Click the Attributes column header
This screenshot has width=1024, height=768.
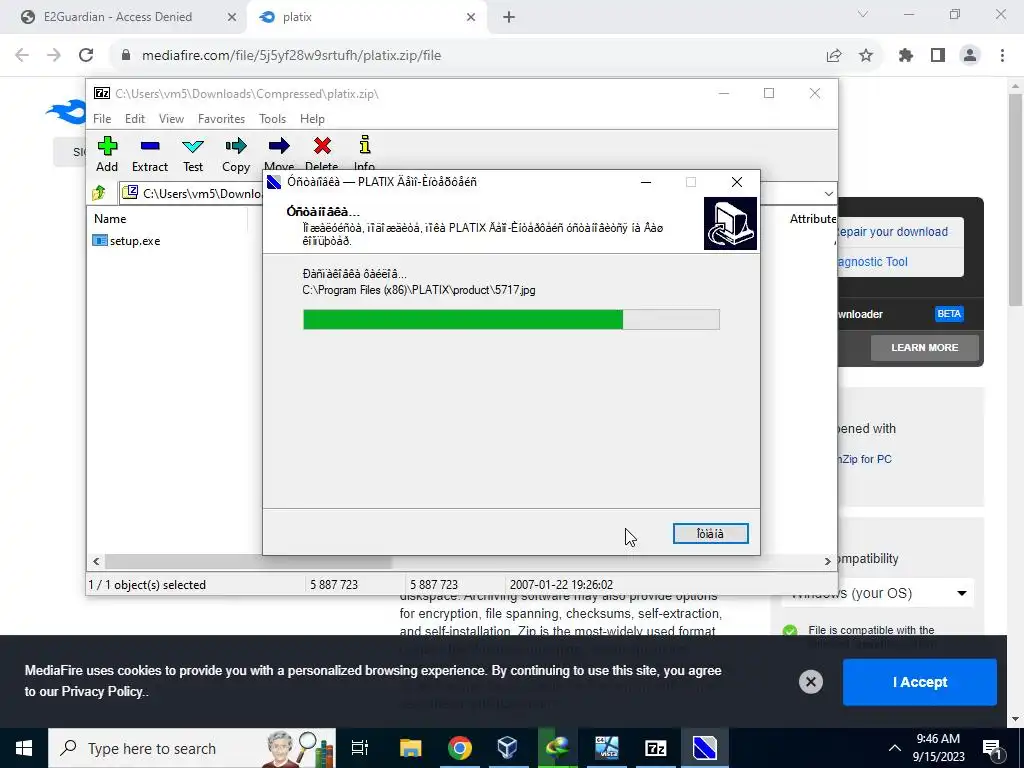coord(812,219)
